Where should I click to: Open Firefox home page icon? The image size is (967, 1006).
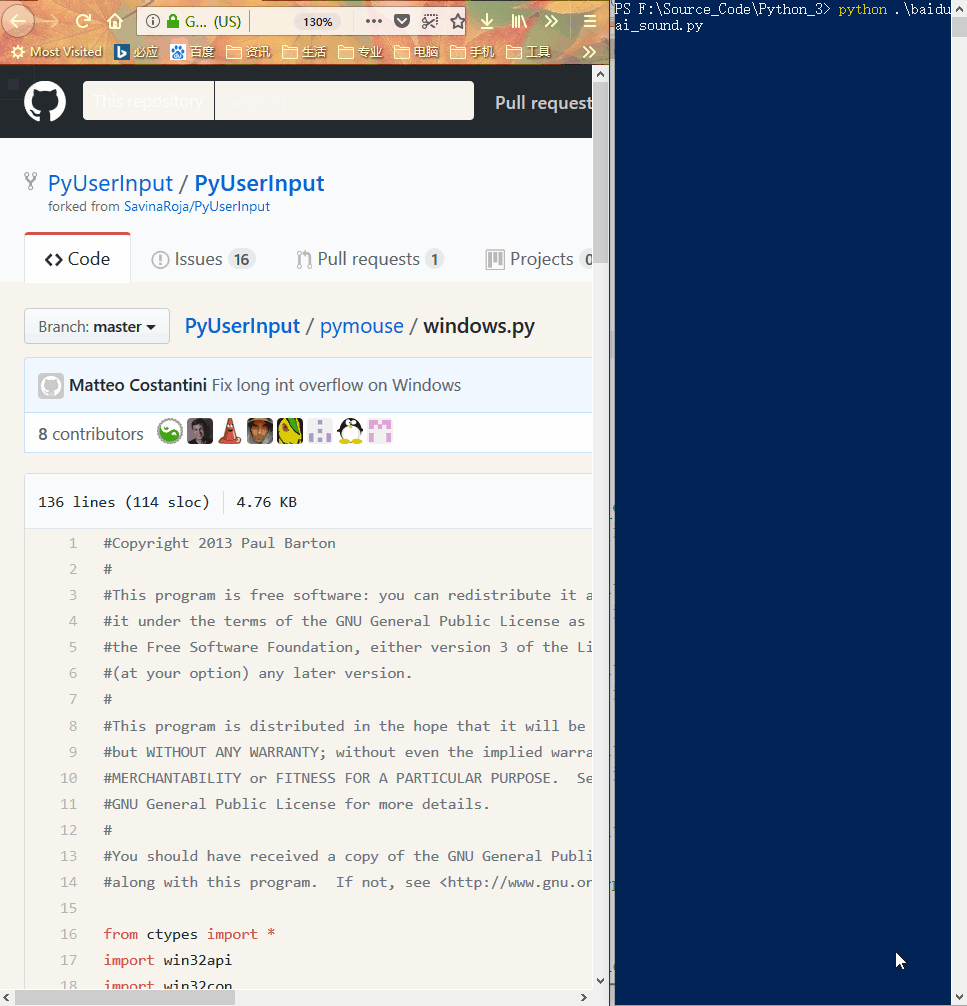[115, 21]
